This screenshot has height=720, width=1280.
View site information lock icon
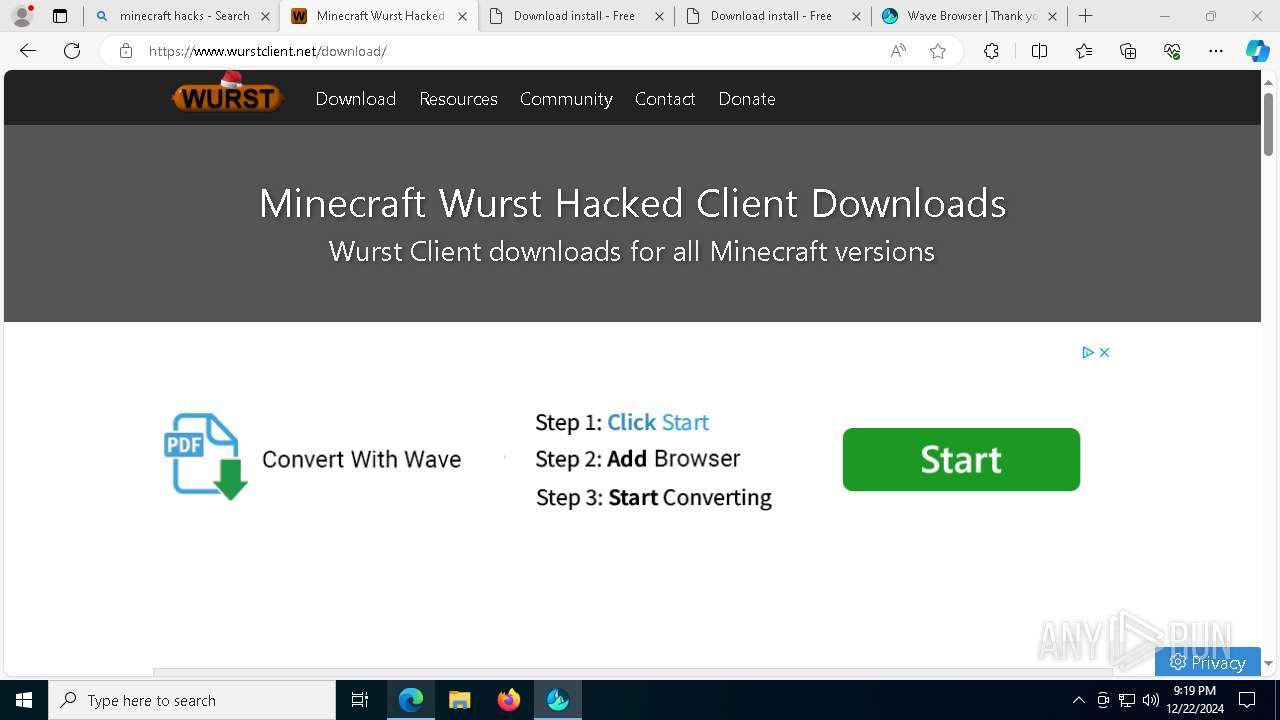[x=126, y=51]
